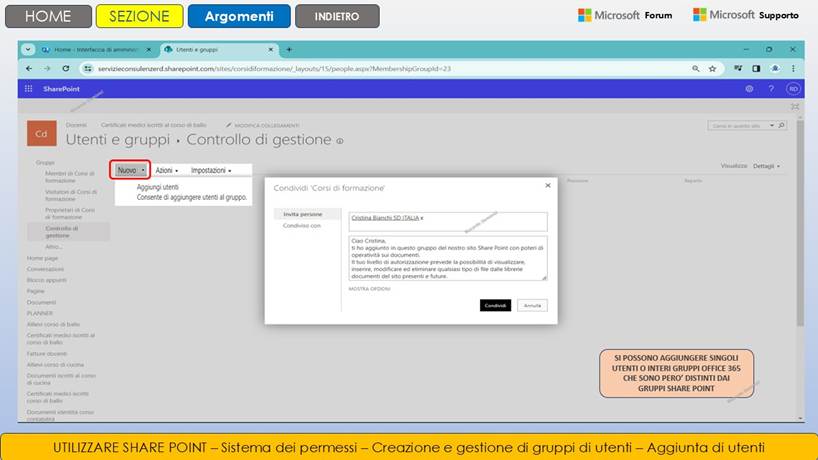
Task: Click the INDIETRO button
Action: (x=337, y=16)
